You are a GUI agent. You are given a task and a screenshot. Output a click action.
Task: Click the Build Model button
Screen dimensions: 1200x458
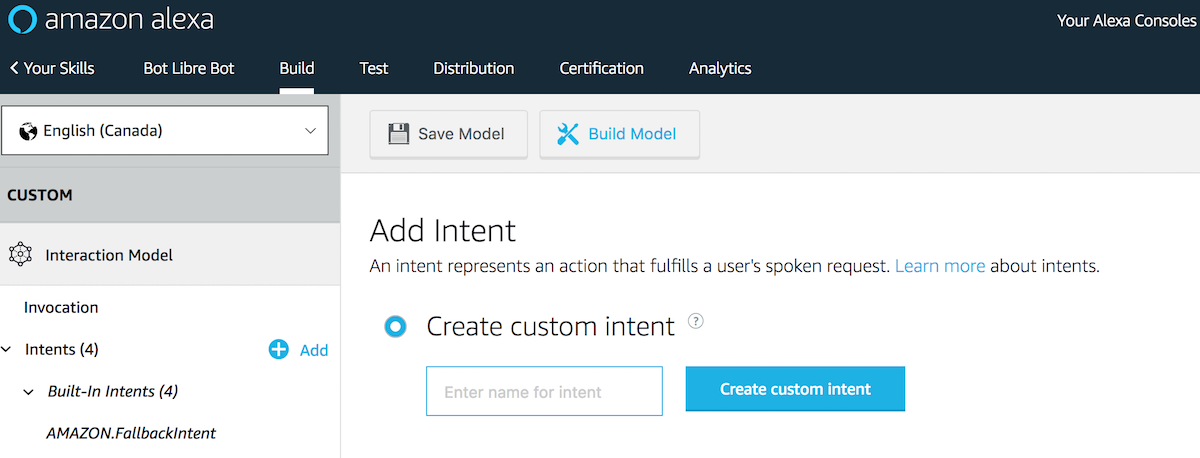619,134
